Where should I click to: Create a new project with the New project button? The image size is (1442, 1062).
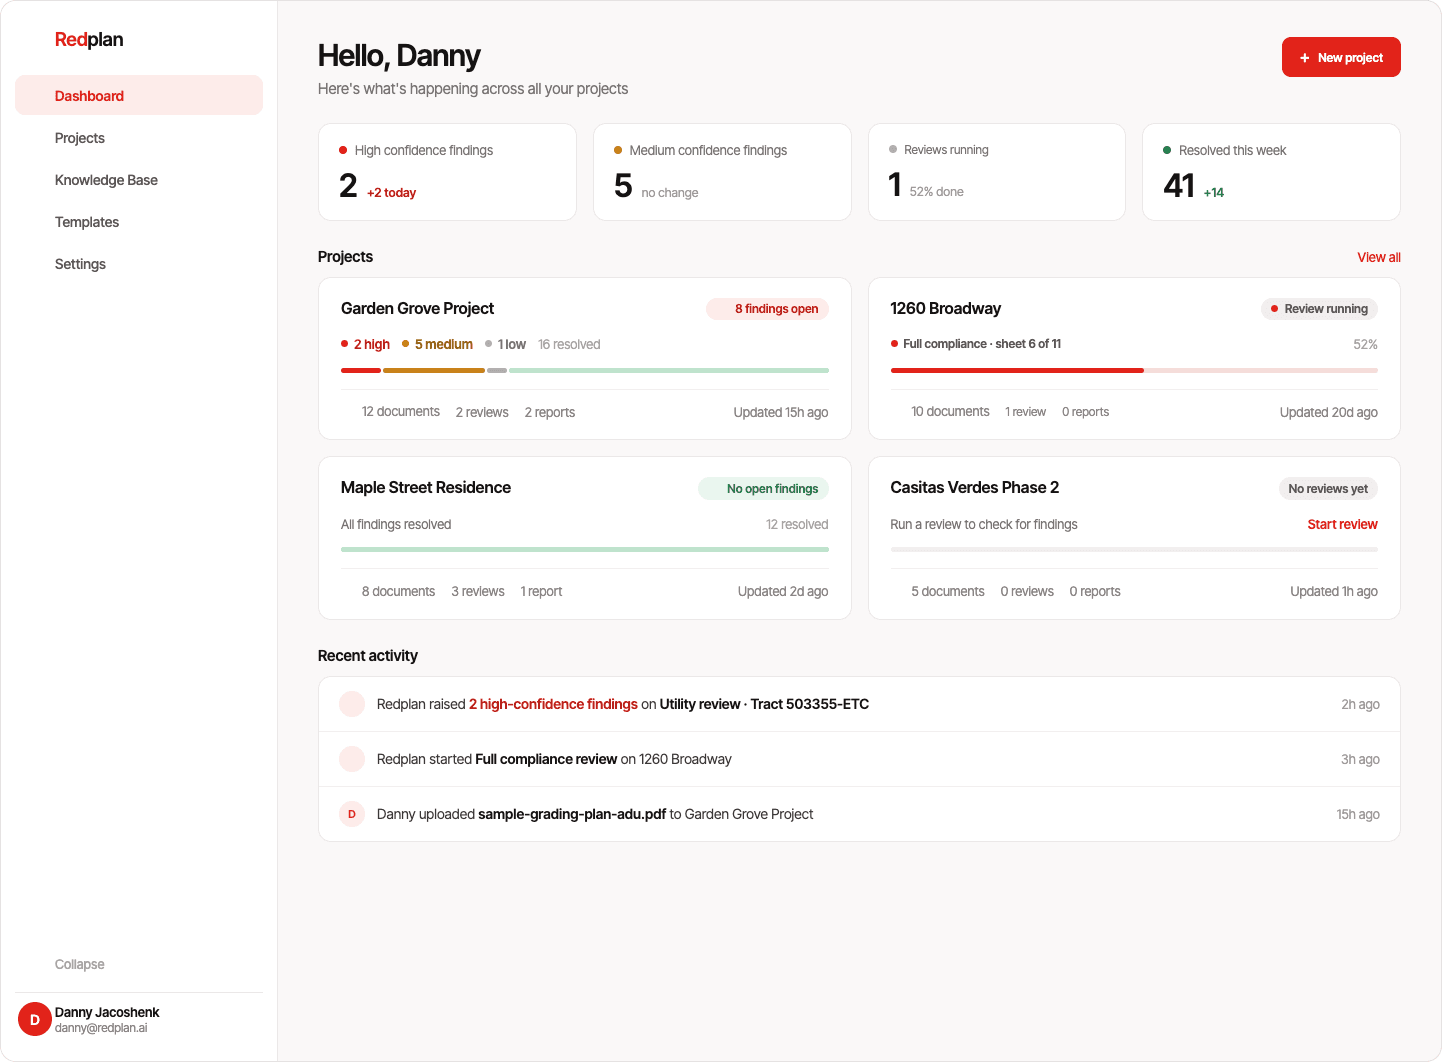[1341, 57]
